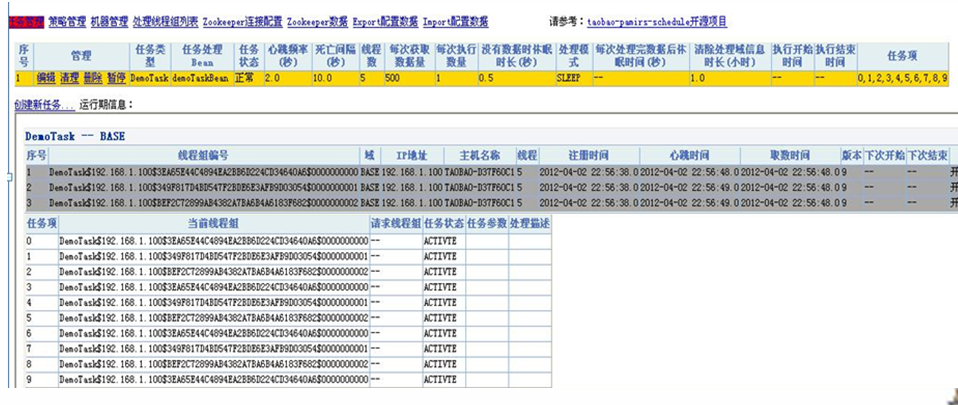Image resolution: width=958 pixels, height=405 pixels.
Task: Click 清理 link for DemoTask
Action: 69,78
